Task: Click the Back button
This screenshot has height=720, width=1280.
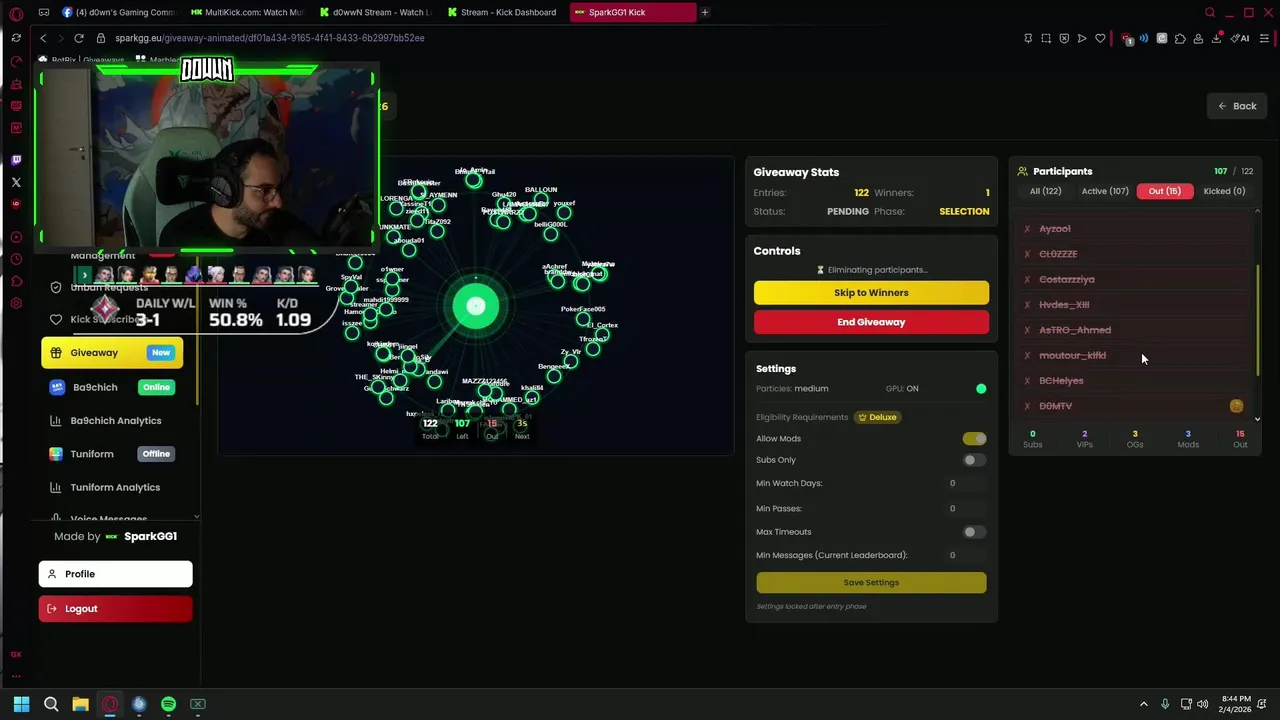Action: [1237, 106]
